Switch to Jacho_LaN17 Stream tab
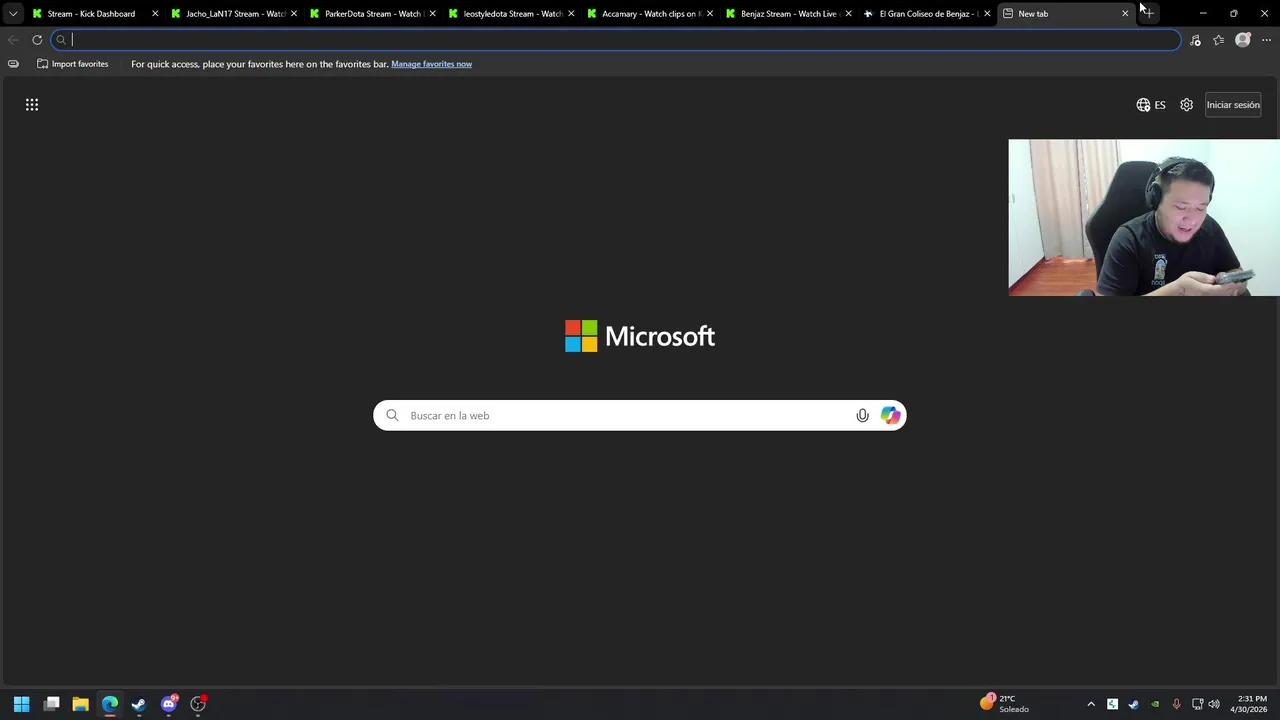Viewport: 1280px width, 720px height. pos(235,14)
